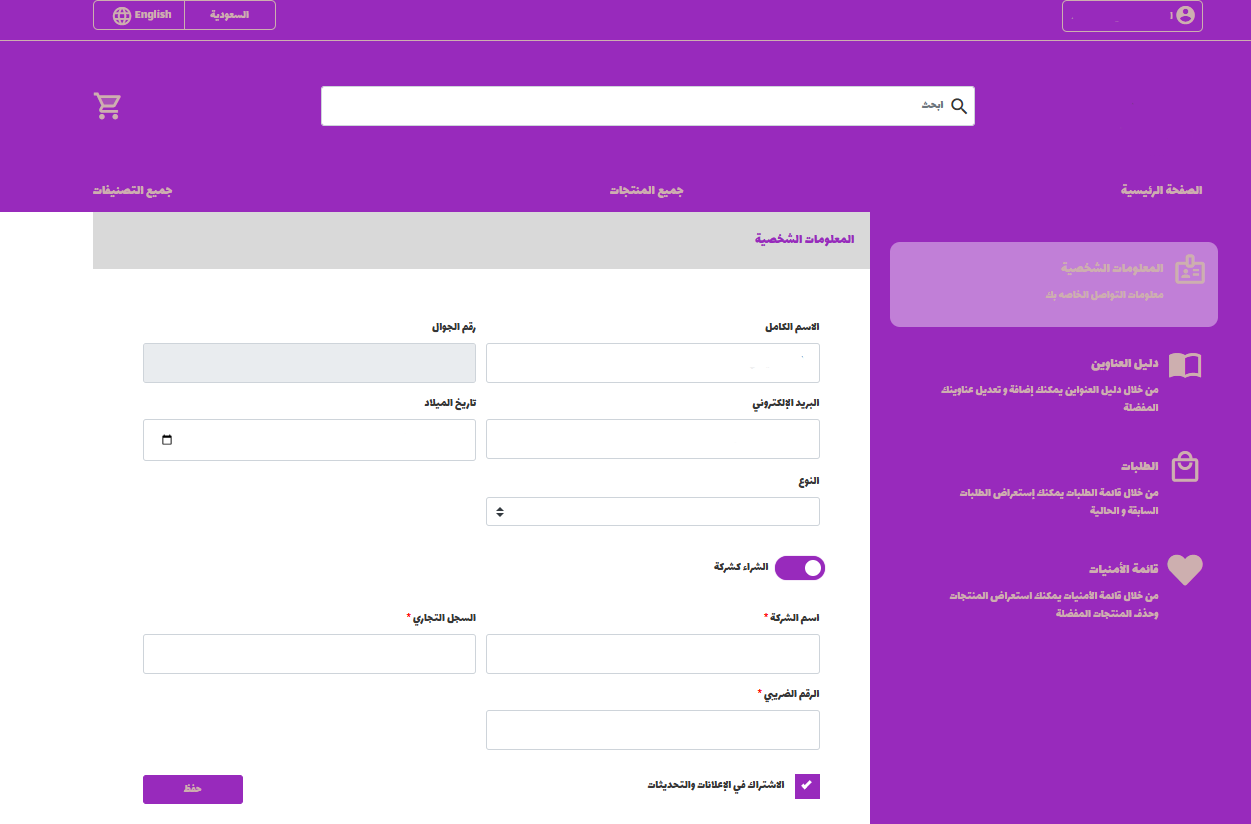Open جميع المنتجات all products menu
The image size is (1251, 824).
(646, 190)
